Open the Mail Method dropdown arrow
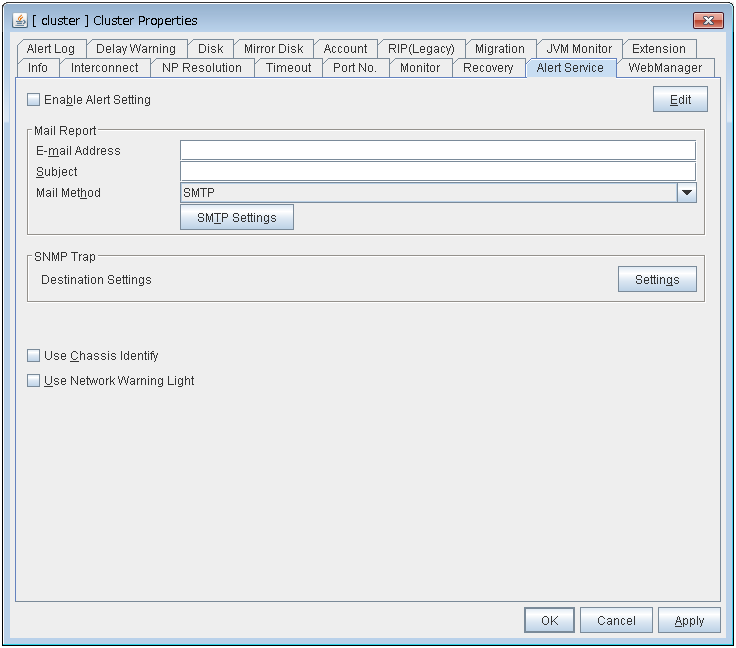 [x=686, y=193]
